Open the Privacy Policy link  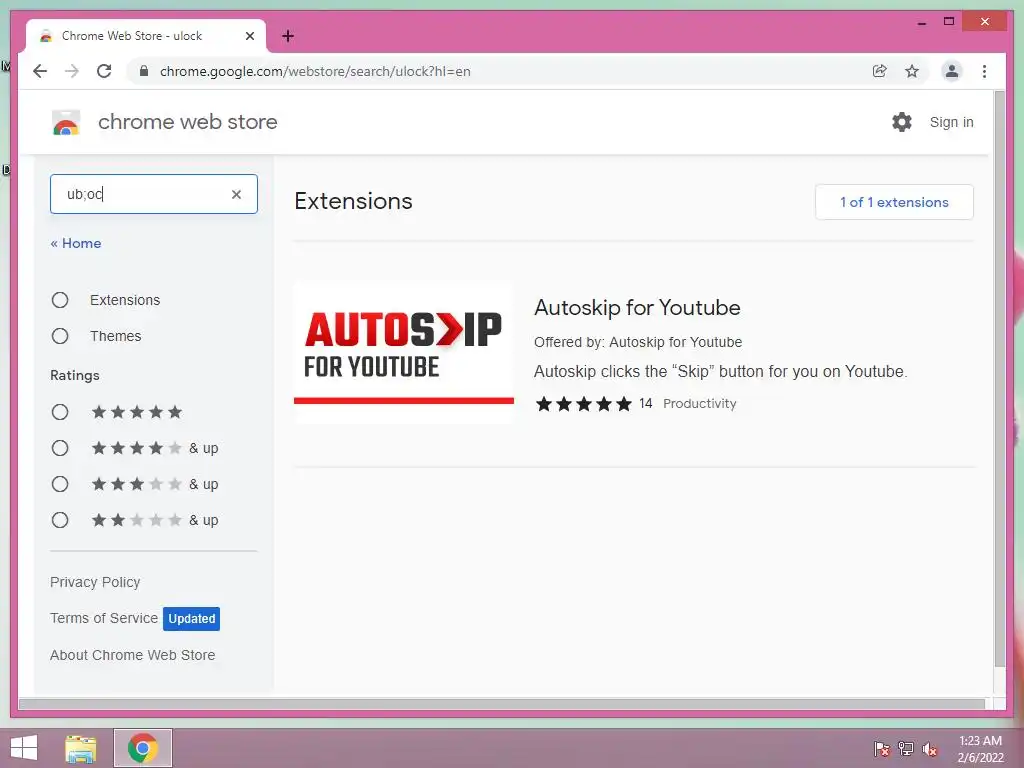pyautogui.click(x=95, y=582)
